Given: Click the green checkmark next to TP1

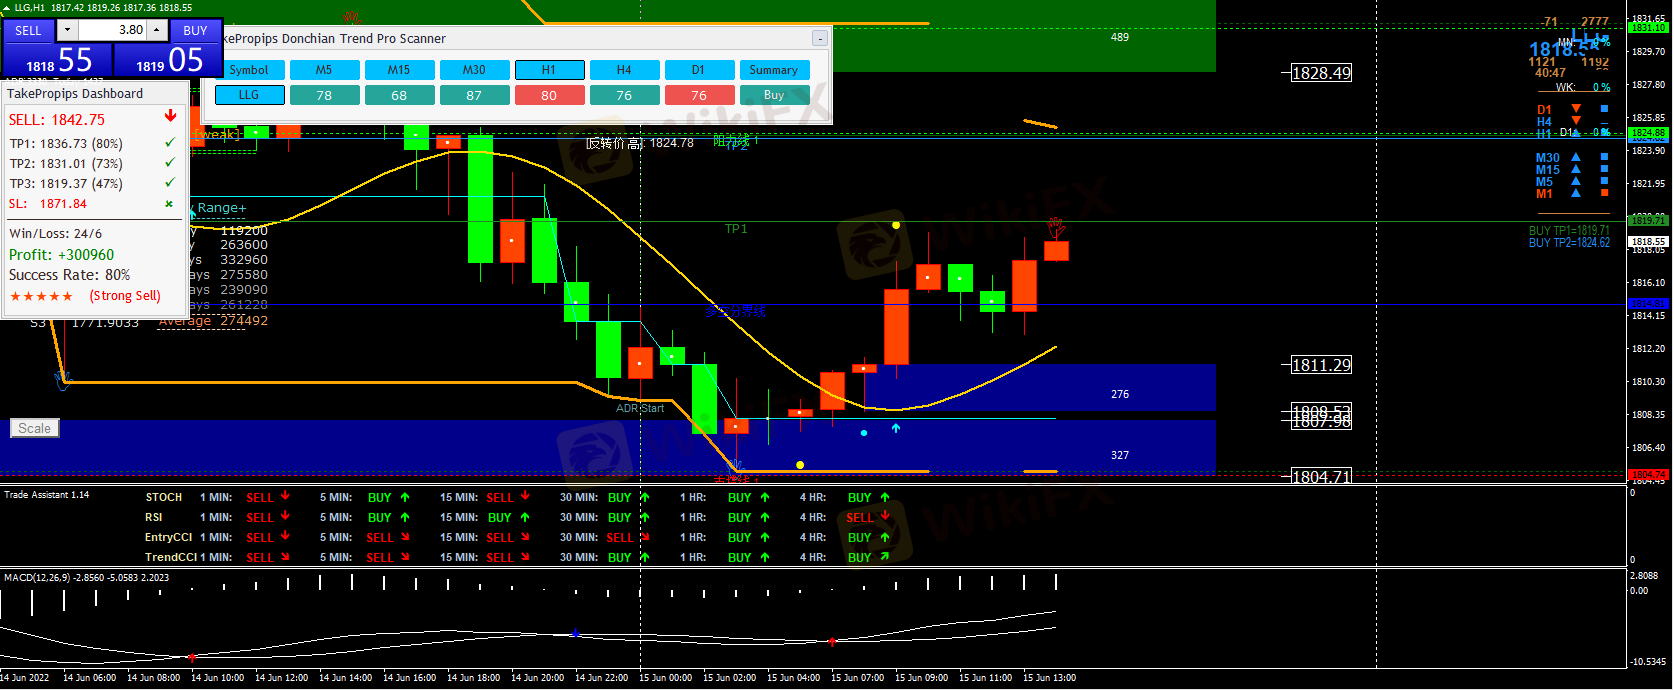Looking at the screenshot, I should [x=169, y=143].
